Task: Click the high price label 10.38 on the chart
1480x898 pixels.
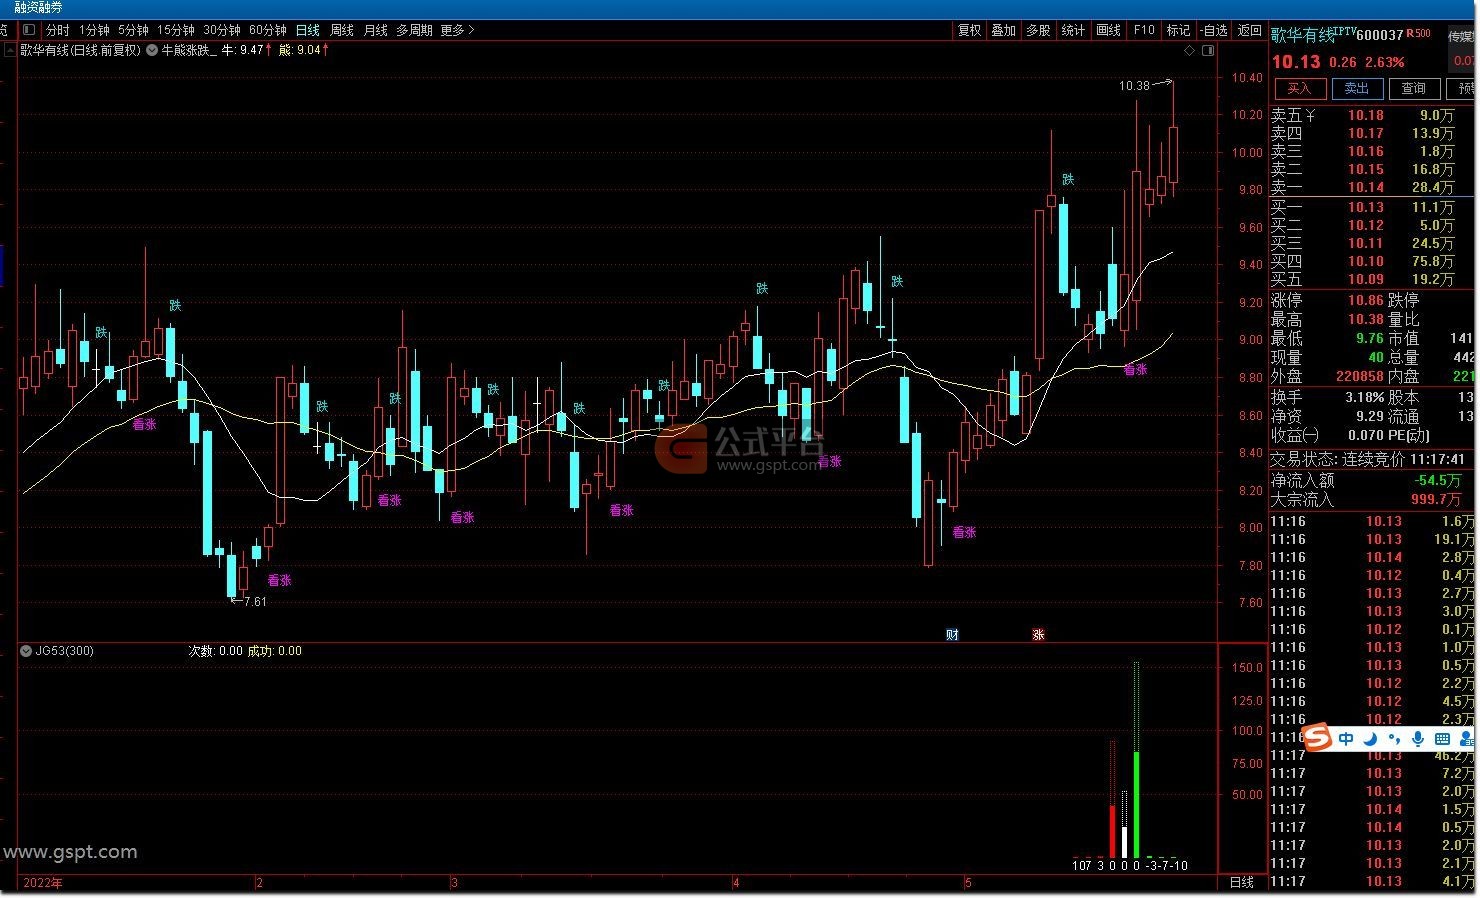Action: 1134,86
